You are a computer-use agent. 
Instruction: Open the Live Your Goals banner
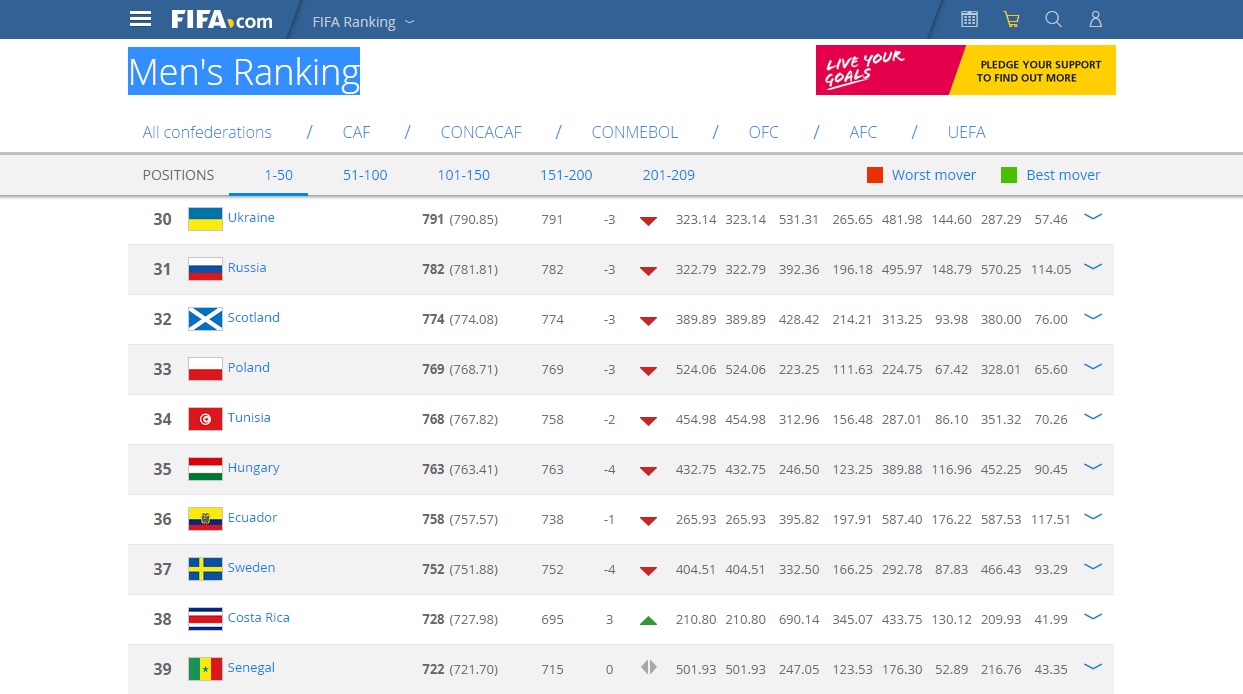click(966, 70)
